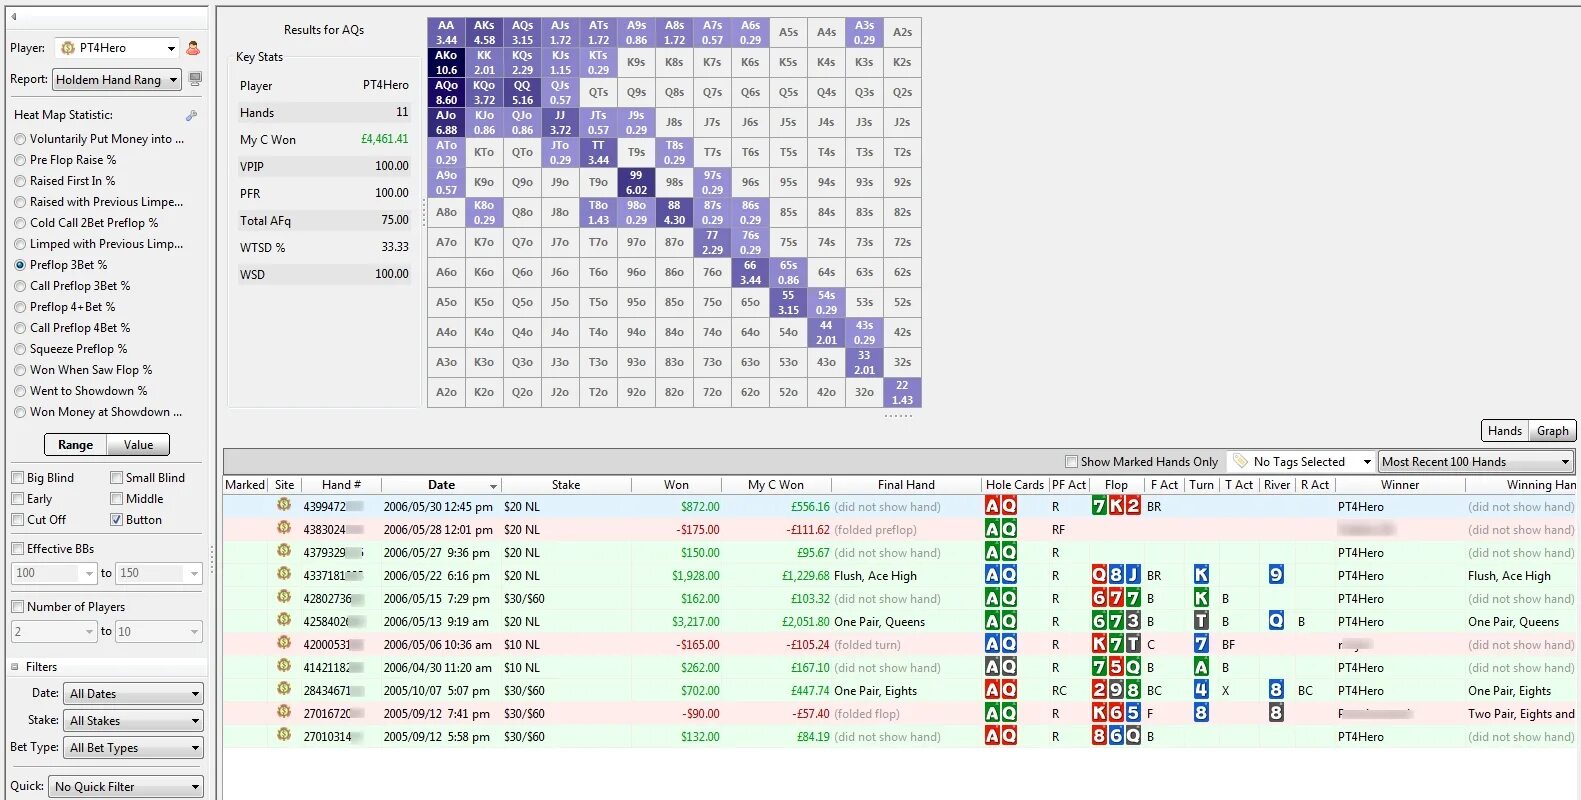Open No Tags Selected dropdown

1301,461
